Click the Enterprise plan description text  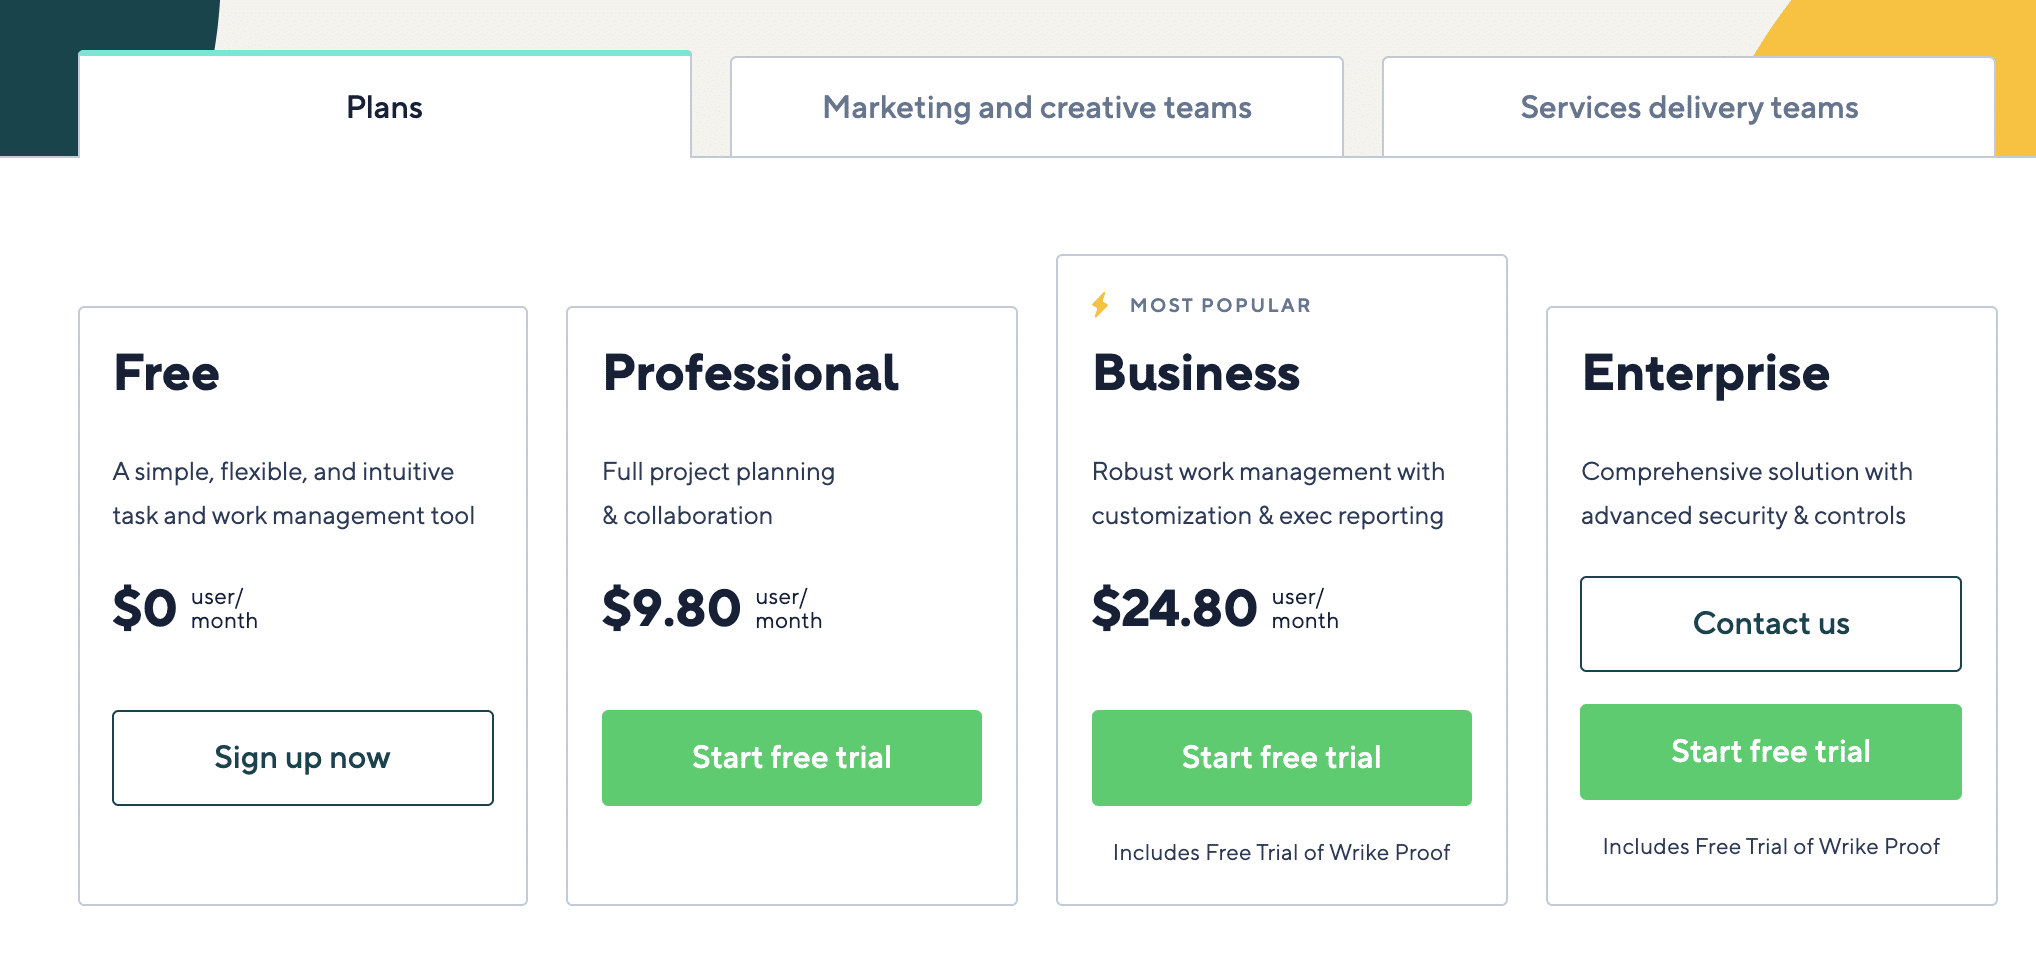point(1747,493)
